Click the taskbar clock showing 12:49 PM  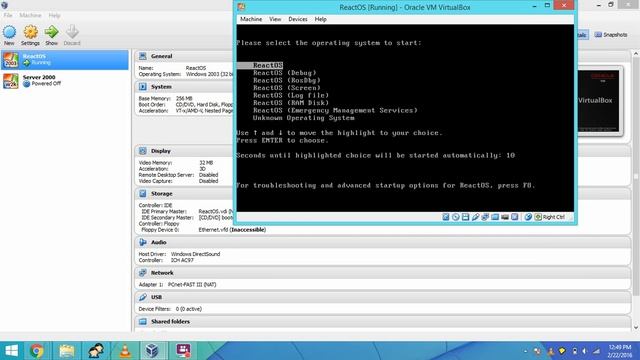(620, 351)
